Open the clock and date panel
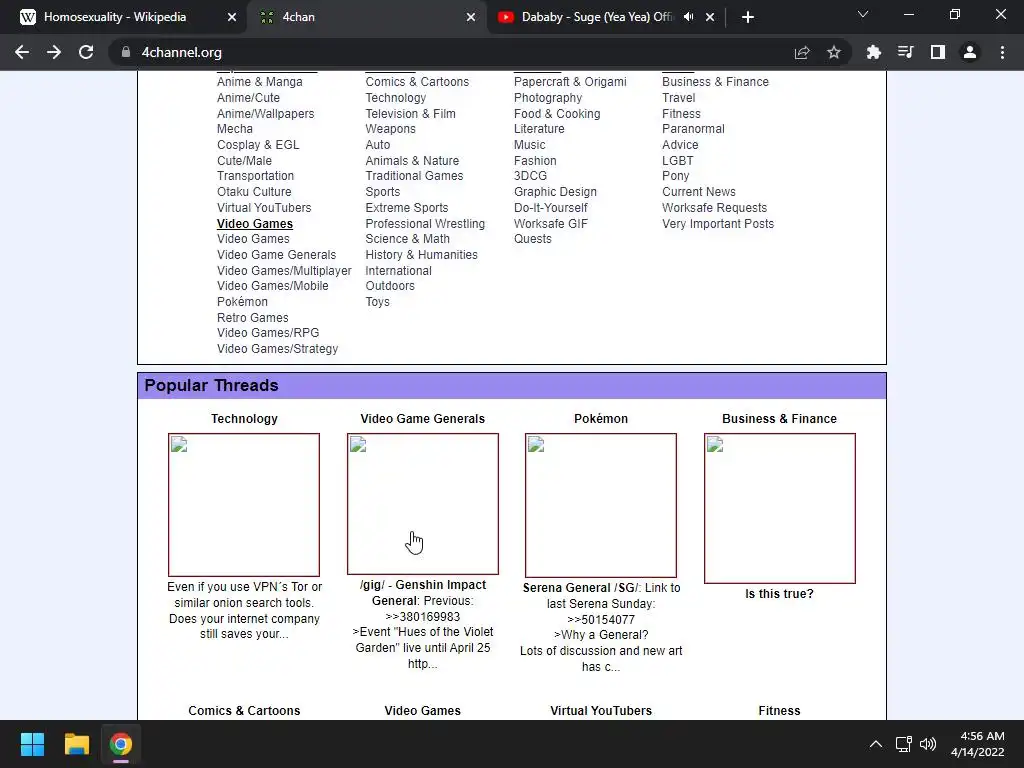Screen dimensions: 1024x768 [977, 744]
